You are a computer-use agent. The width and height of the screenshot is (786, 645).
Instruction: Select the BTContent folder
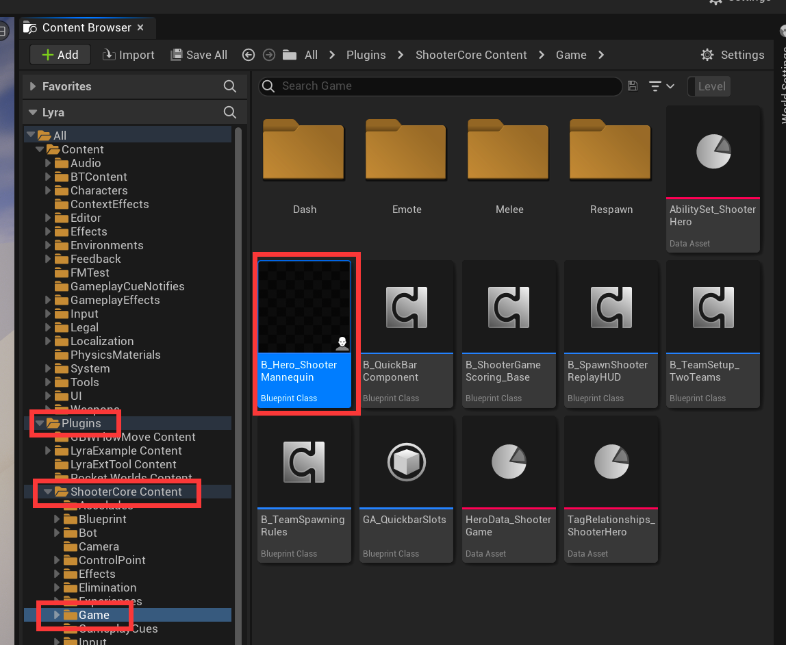click(98, 177)
